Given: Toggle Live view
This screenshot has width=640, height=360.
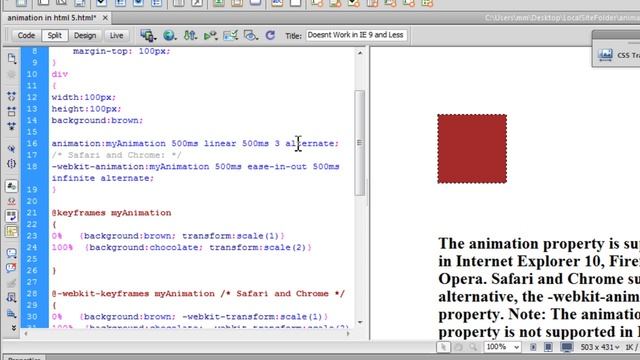Looking at the screenshot, I should (x=116, y=36).
